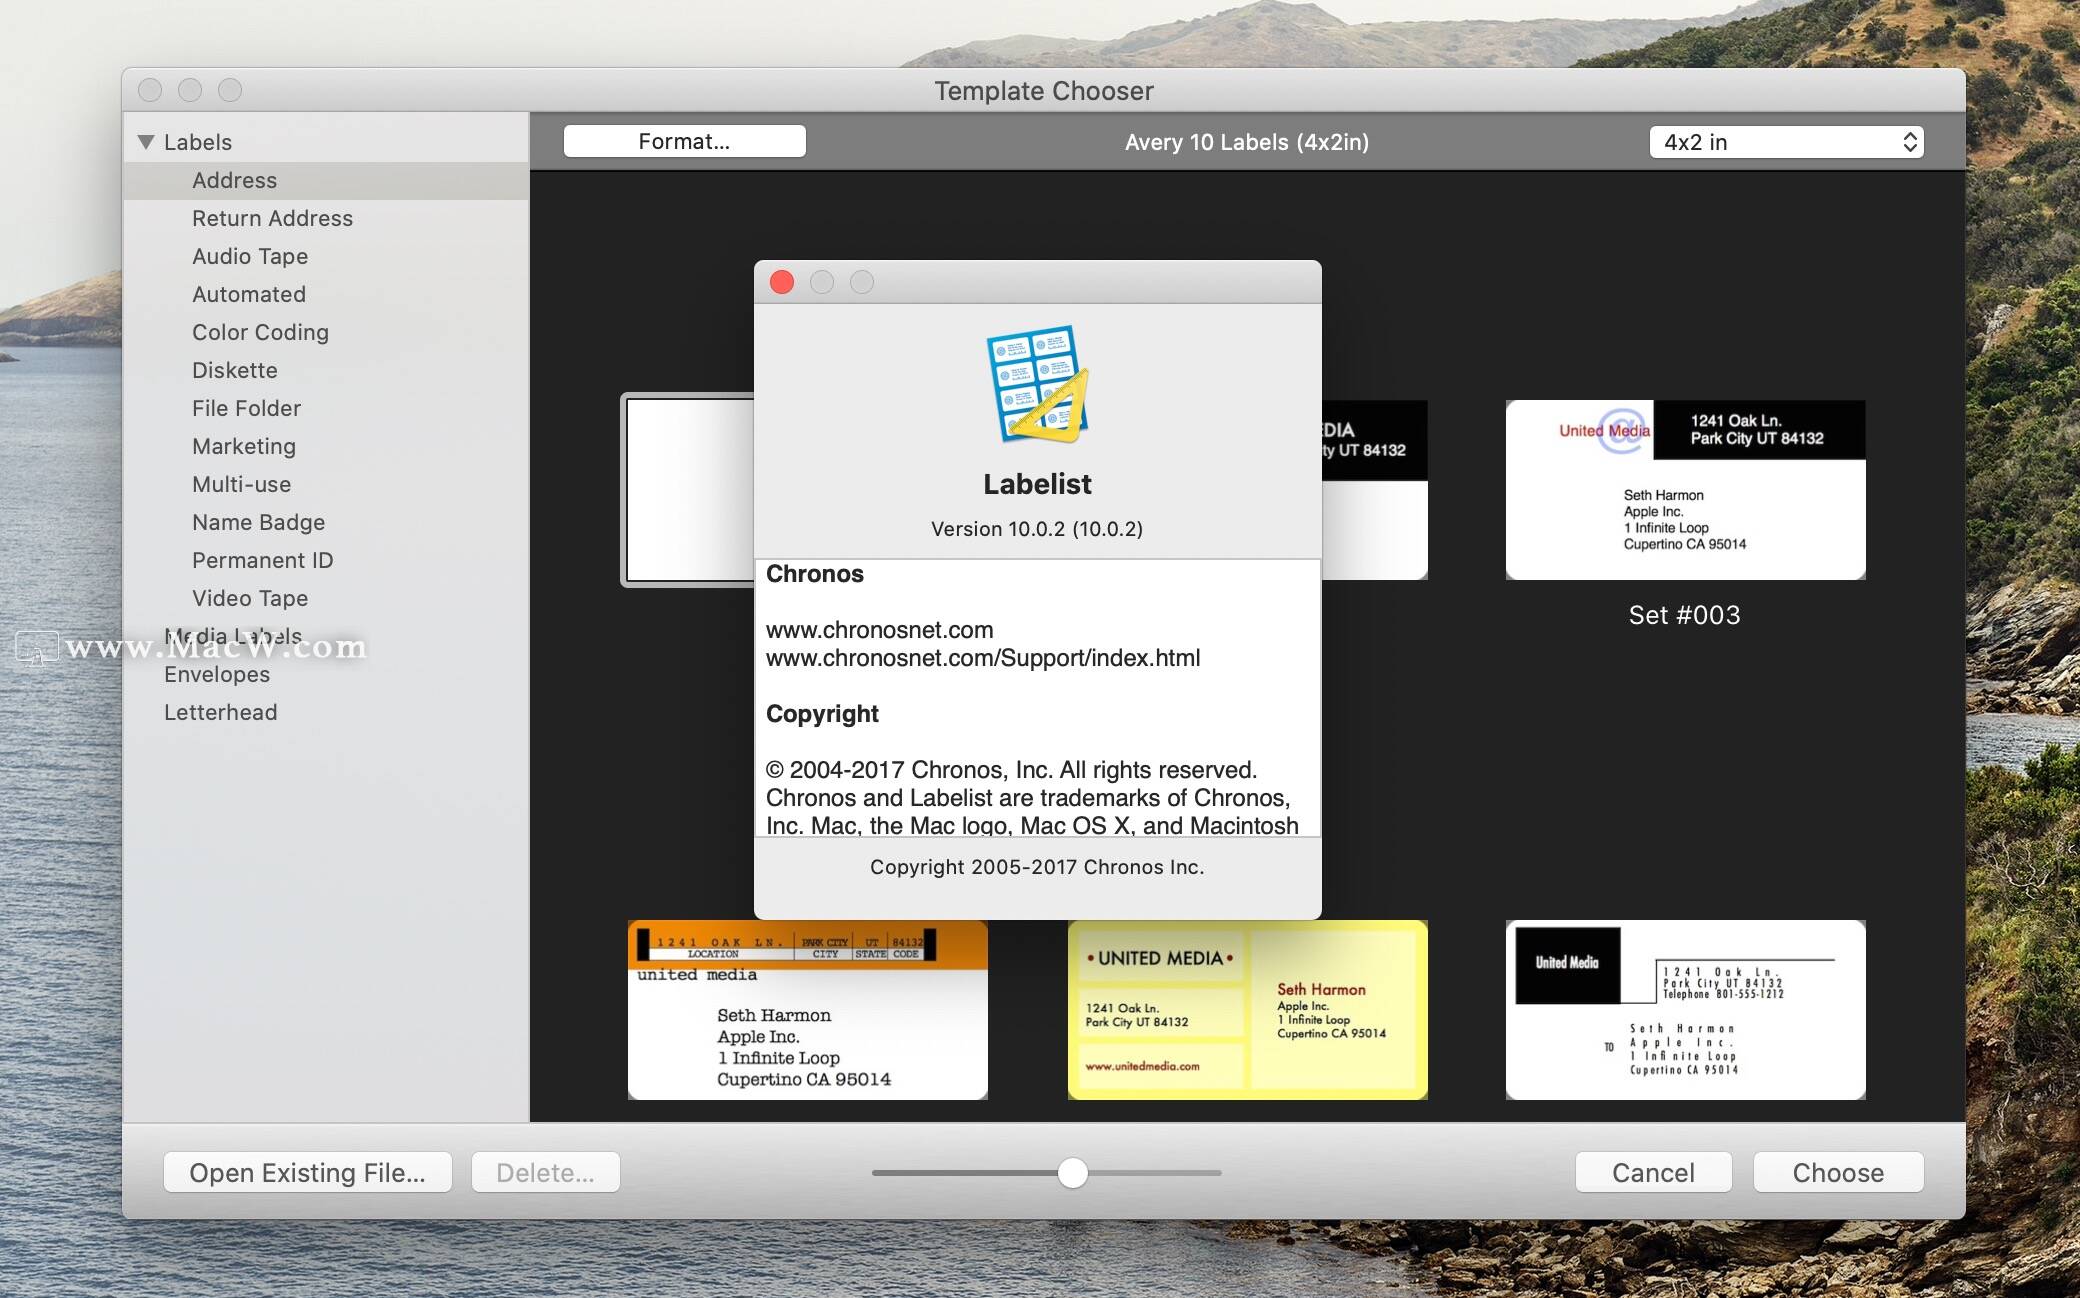
Task: Click the Version 10.0.2 text
Action: tap(1037, 529)
